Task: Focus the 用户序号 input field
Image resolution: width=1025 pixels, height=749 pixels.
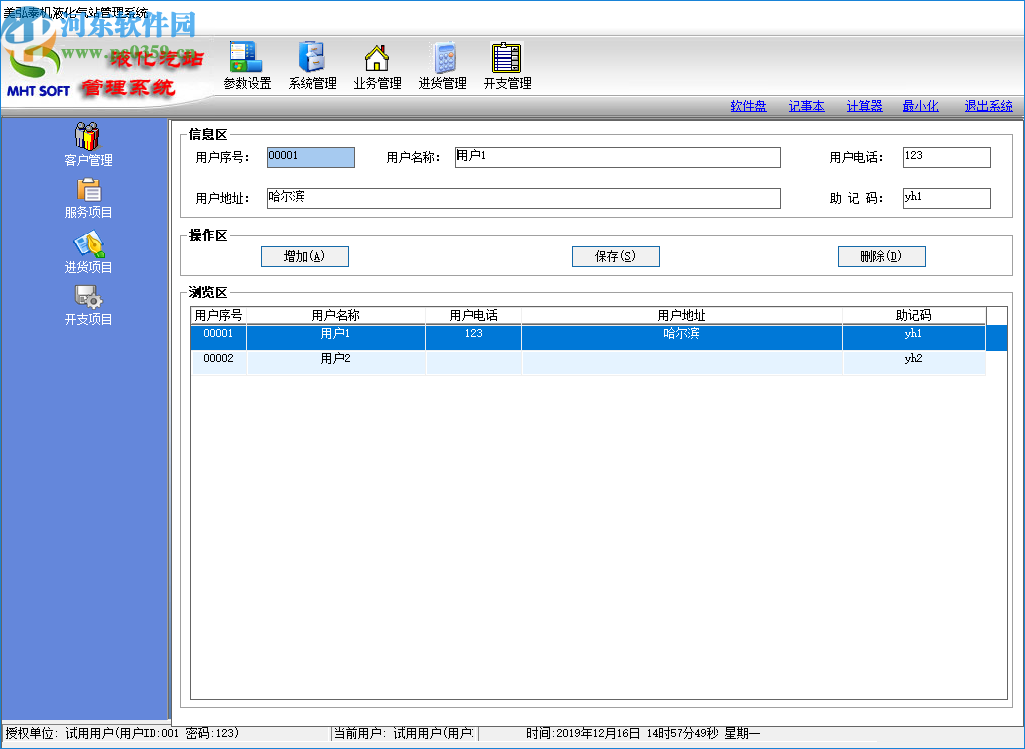Action: [311, 158]
